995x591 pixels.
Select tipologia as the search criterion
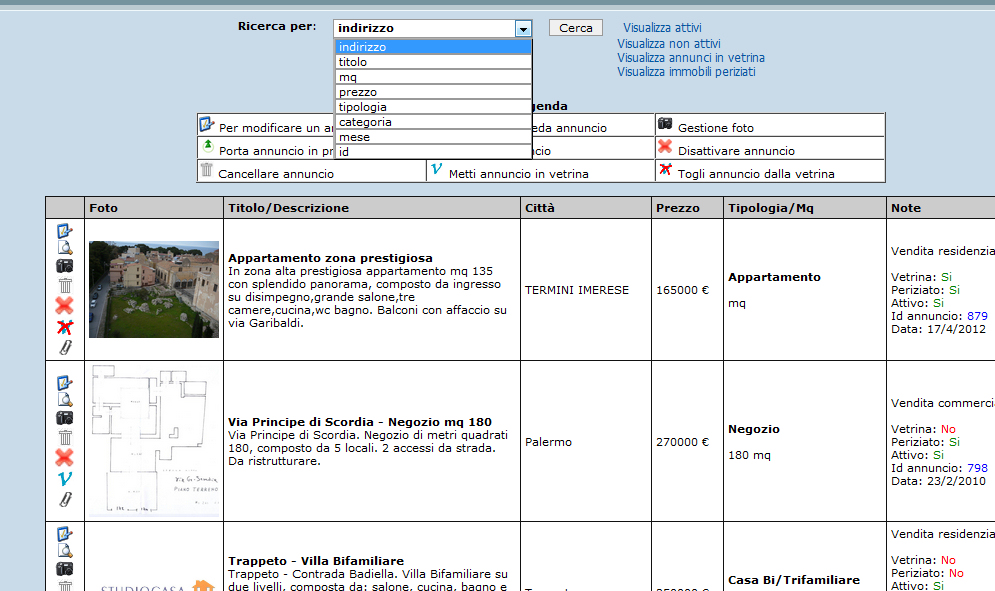click(433, 107)
